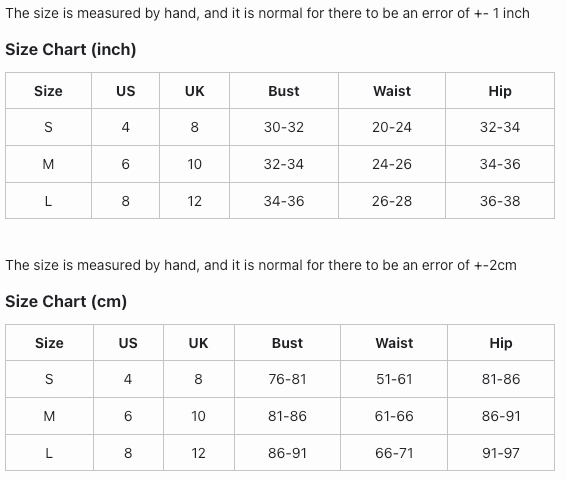Select the US header in the cm chart
Image resolution: width=566 pixels, height=481 pixels.
click(128, 343)
